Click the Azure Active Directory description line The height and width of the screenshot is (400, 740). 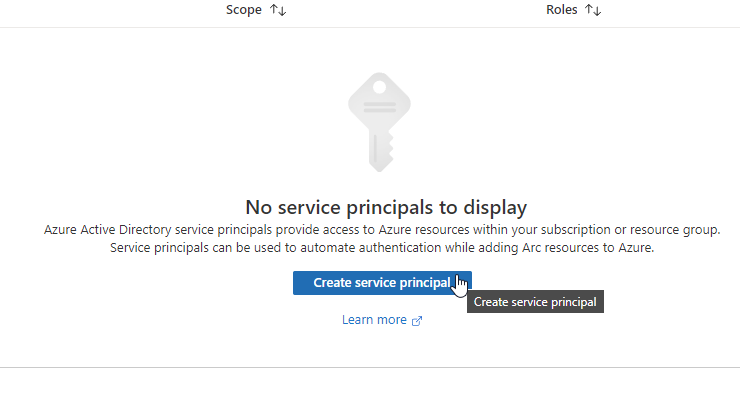382,230
